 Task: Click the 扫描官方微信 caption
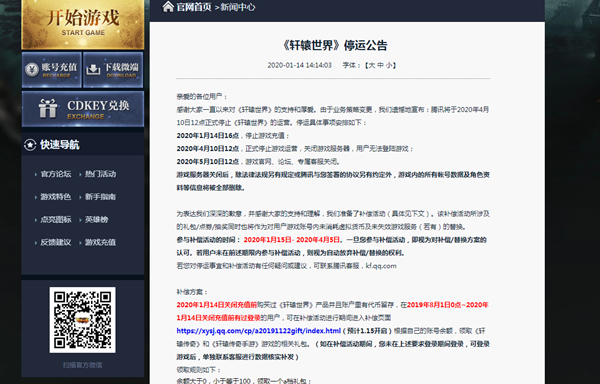click(83, 365)
